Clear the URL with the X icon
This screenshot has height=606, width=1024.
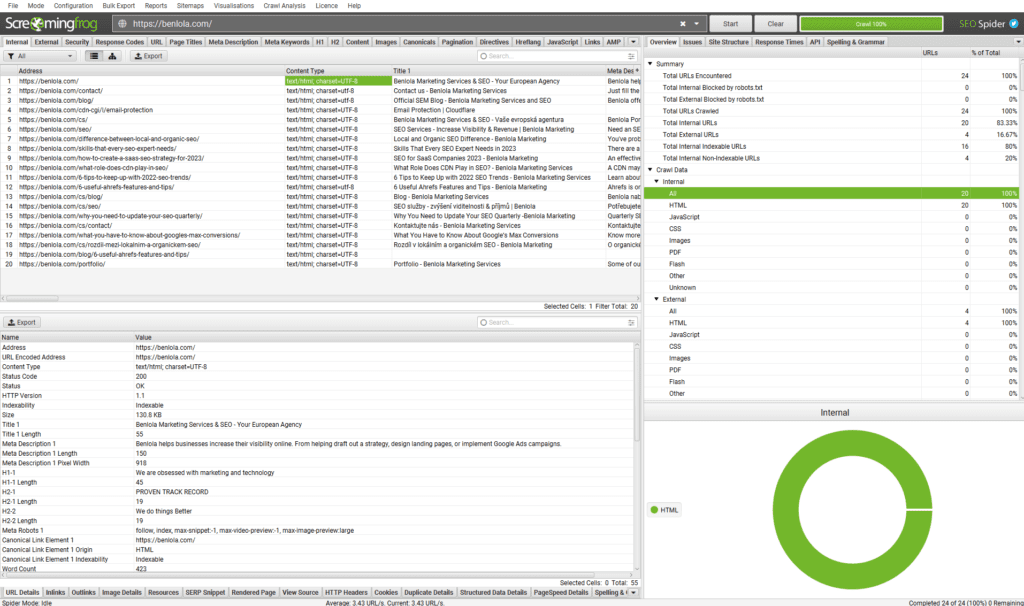pos(682,24)
